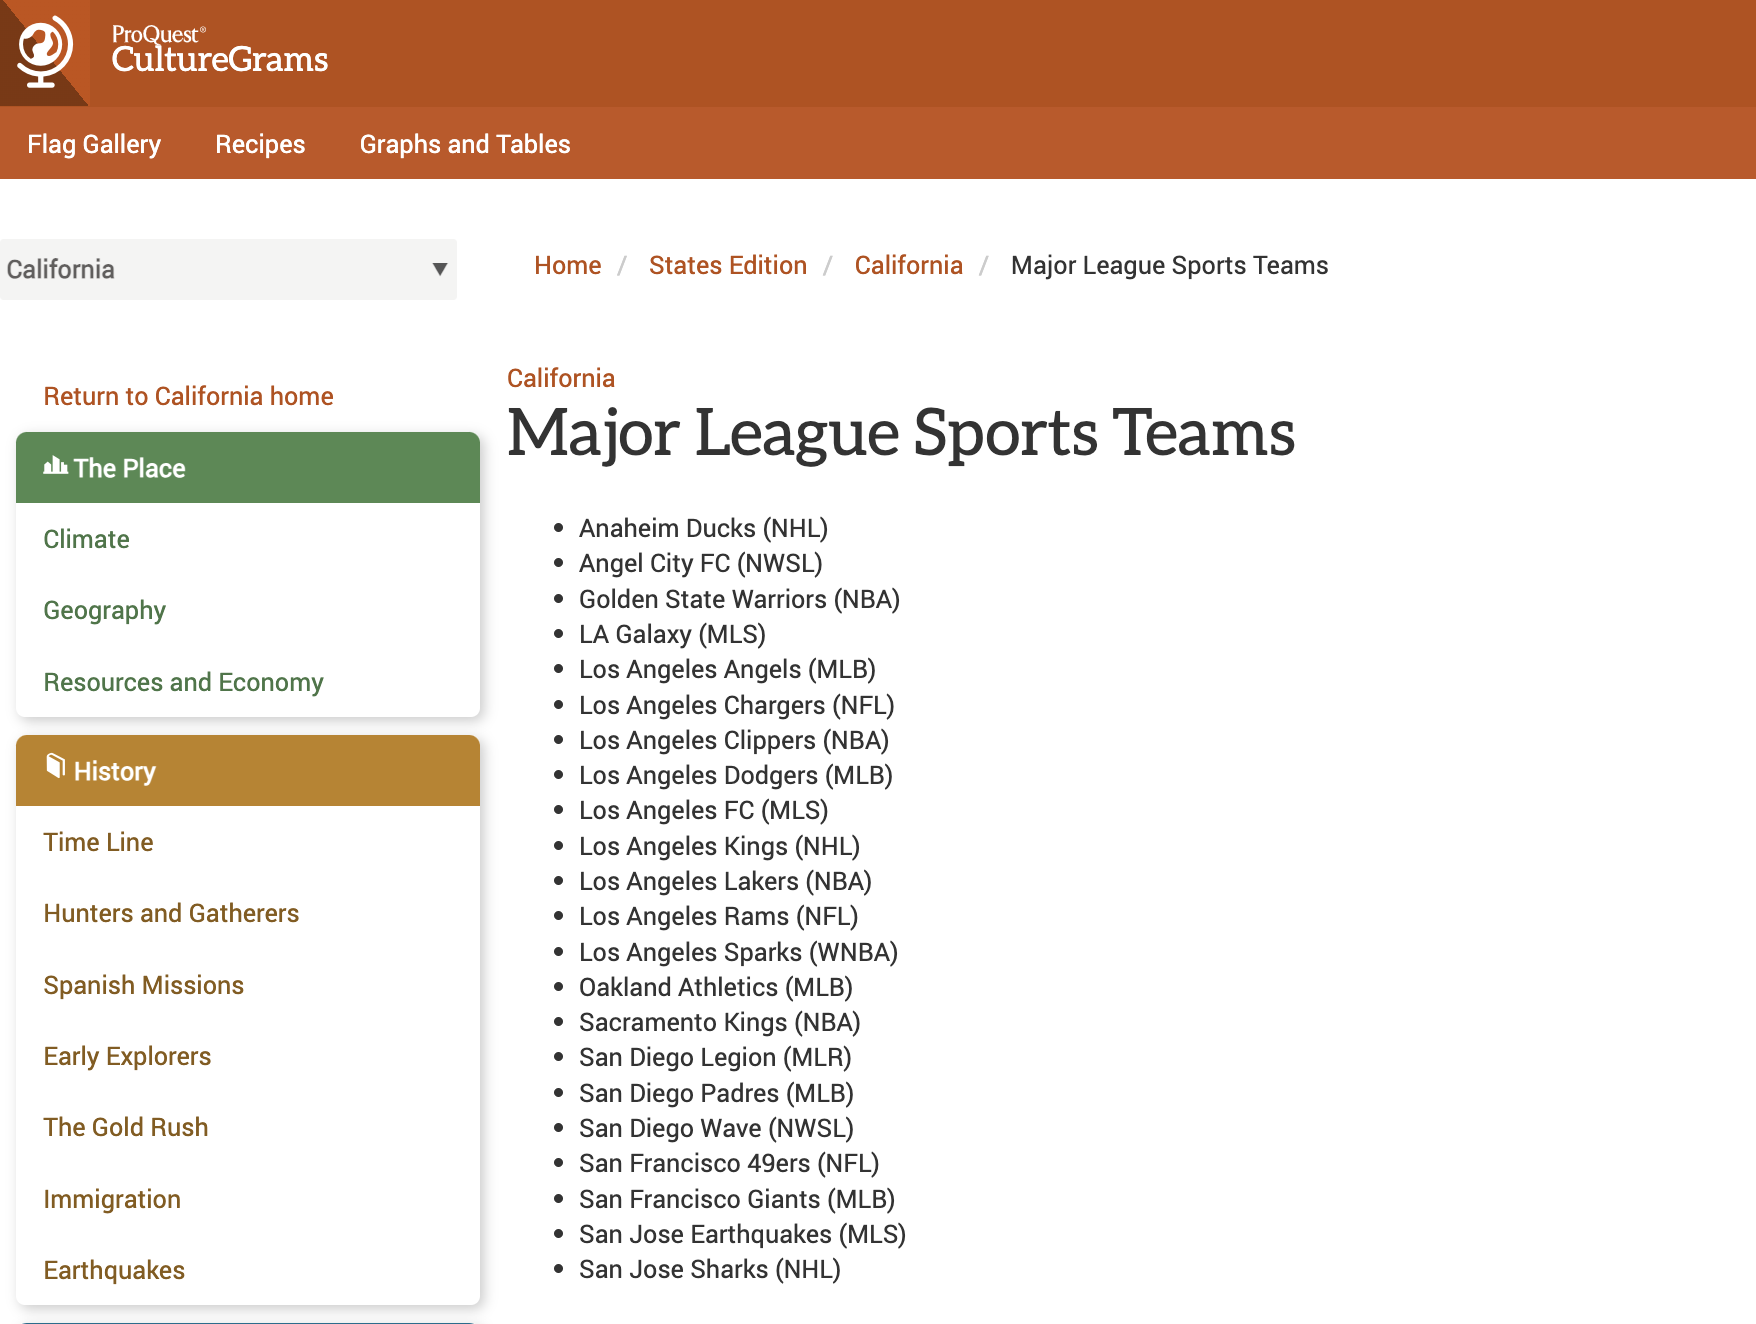Click the History book icon
1756x1324 pixels.
pyautogui.click(x=56, y=767)
